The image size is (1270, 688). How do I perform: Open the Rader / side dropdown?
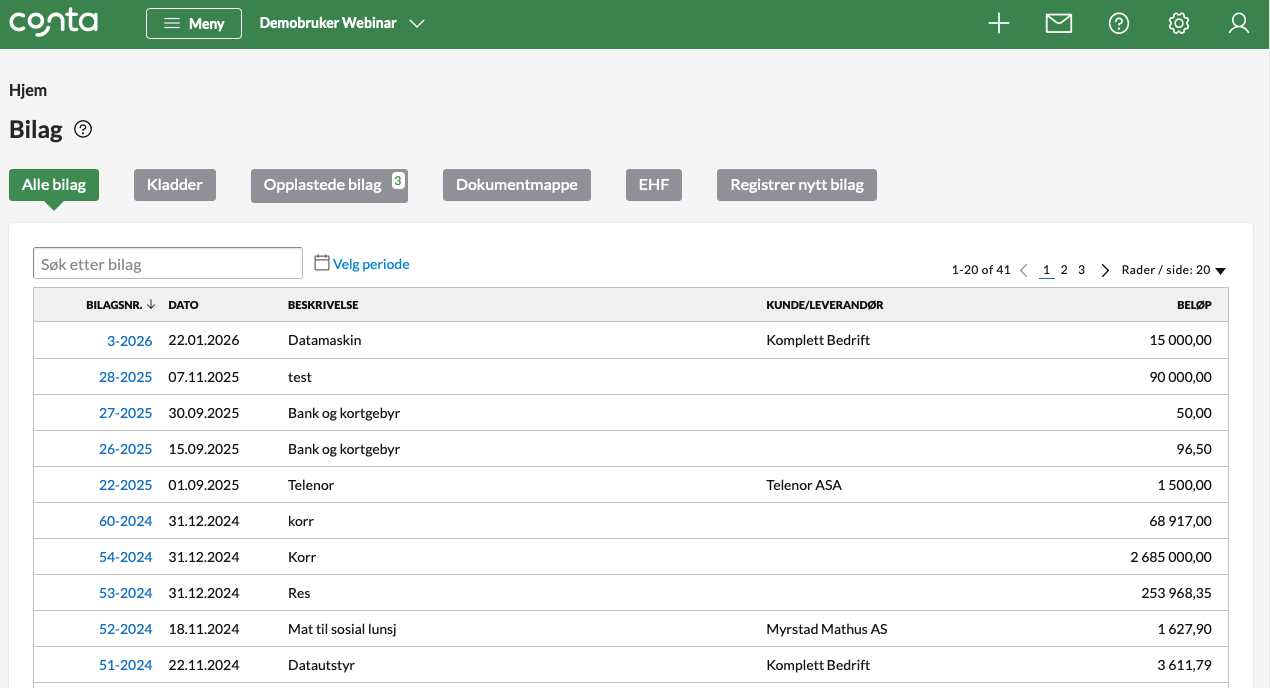coord(1173,270)
